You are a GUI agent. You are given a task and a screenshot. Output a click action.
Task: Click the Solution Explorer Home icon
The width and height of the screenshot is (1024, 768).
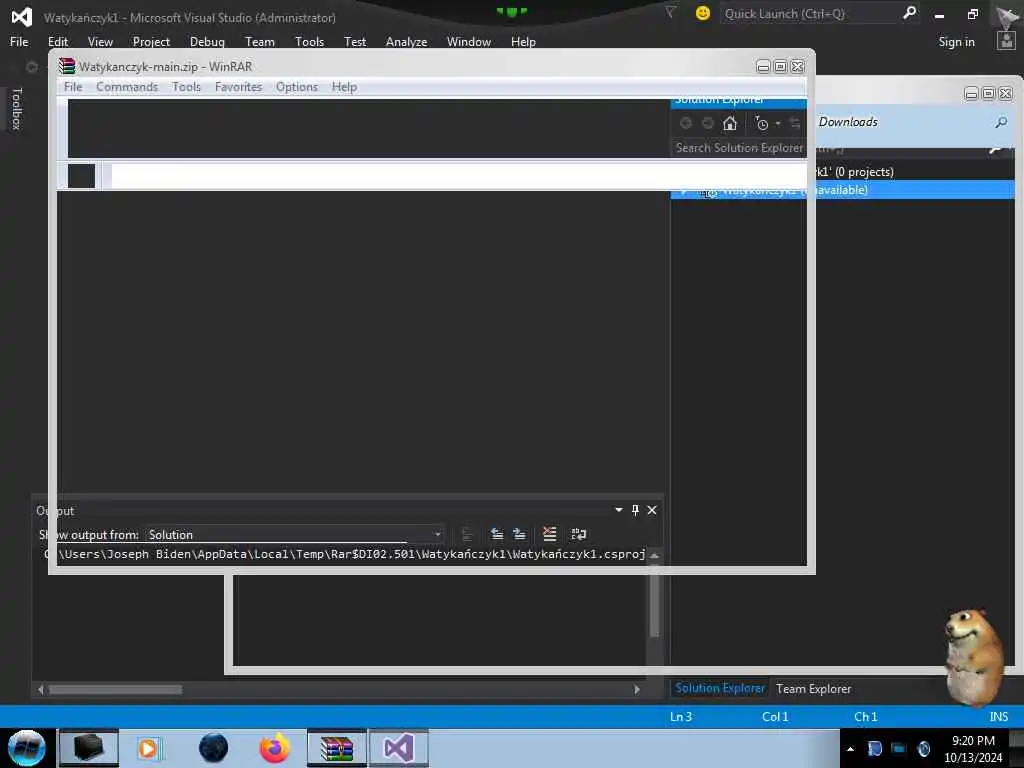point(729,123)
